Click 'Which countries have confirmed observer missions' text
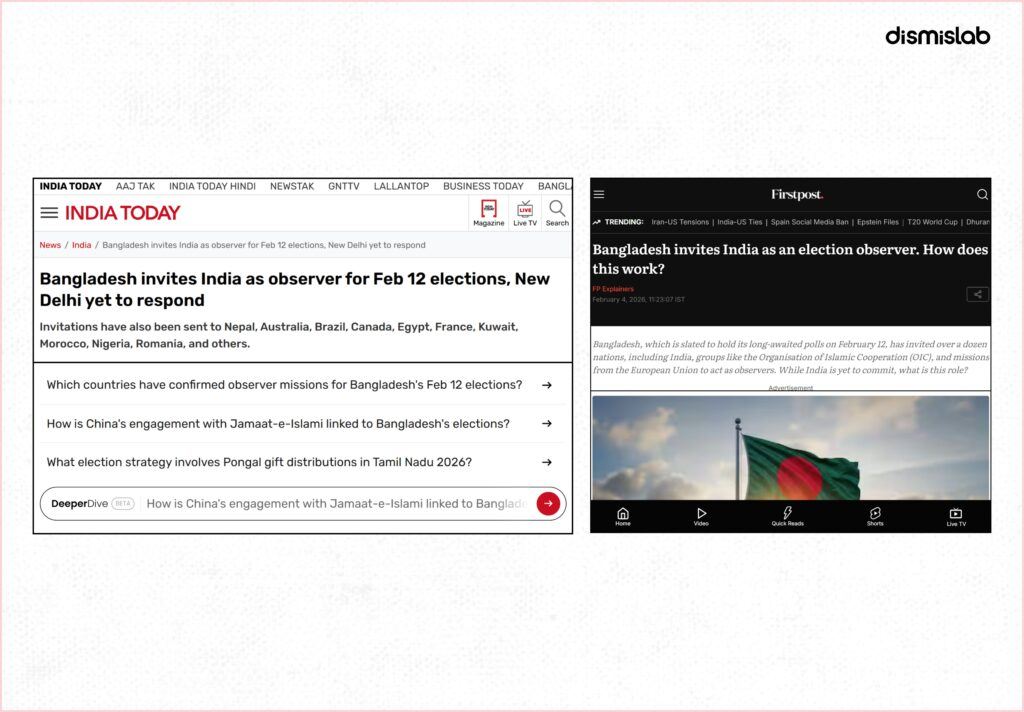1024x712 pixels. tap(284, 385)
